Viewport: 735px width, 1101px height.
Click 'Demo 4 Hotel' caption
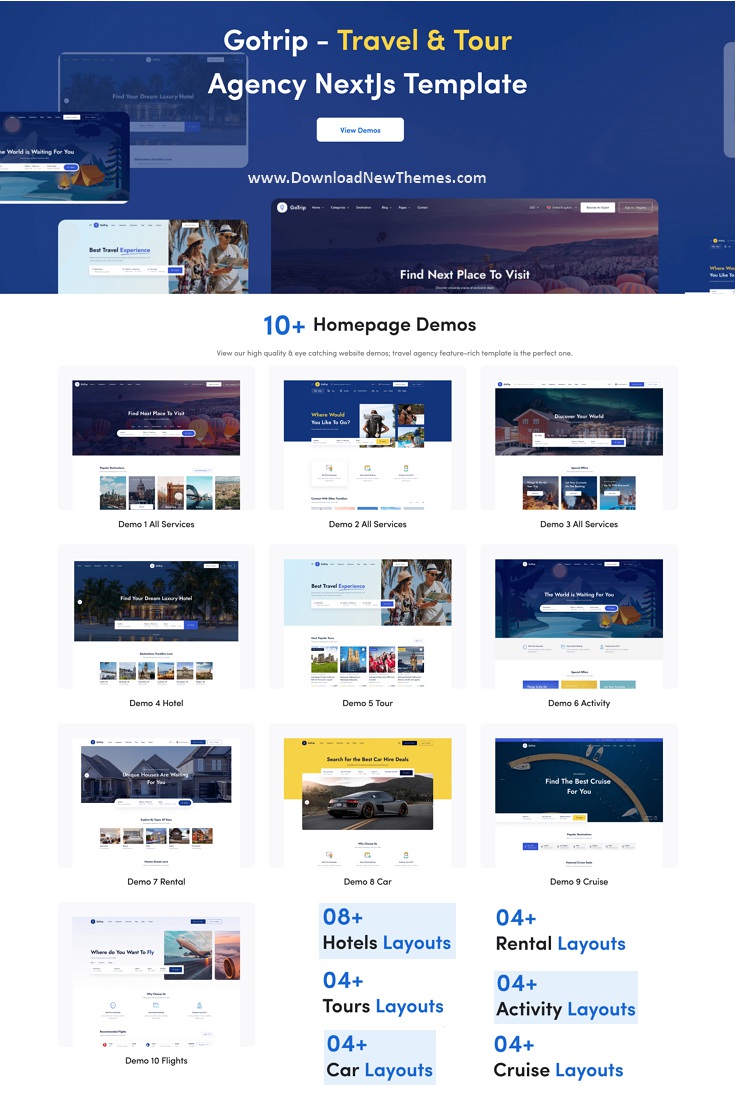pyautogui.click(x=156, y=704)
